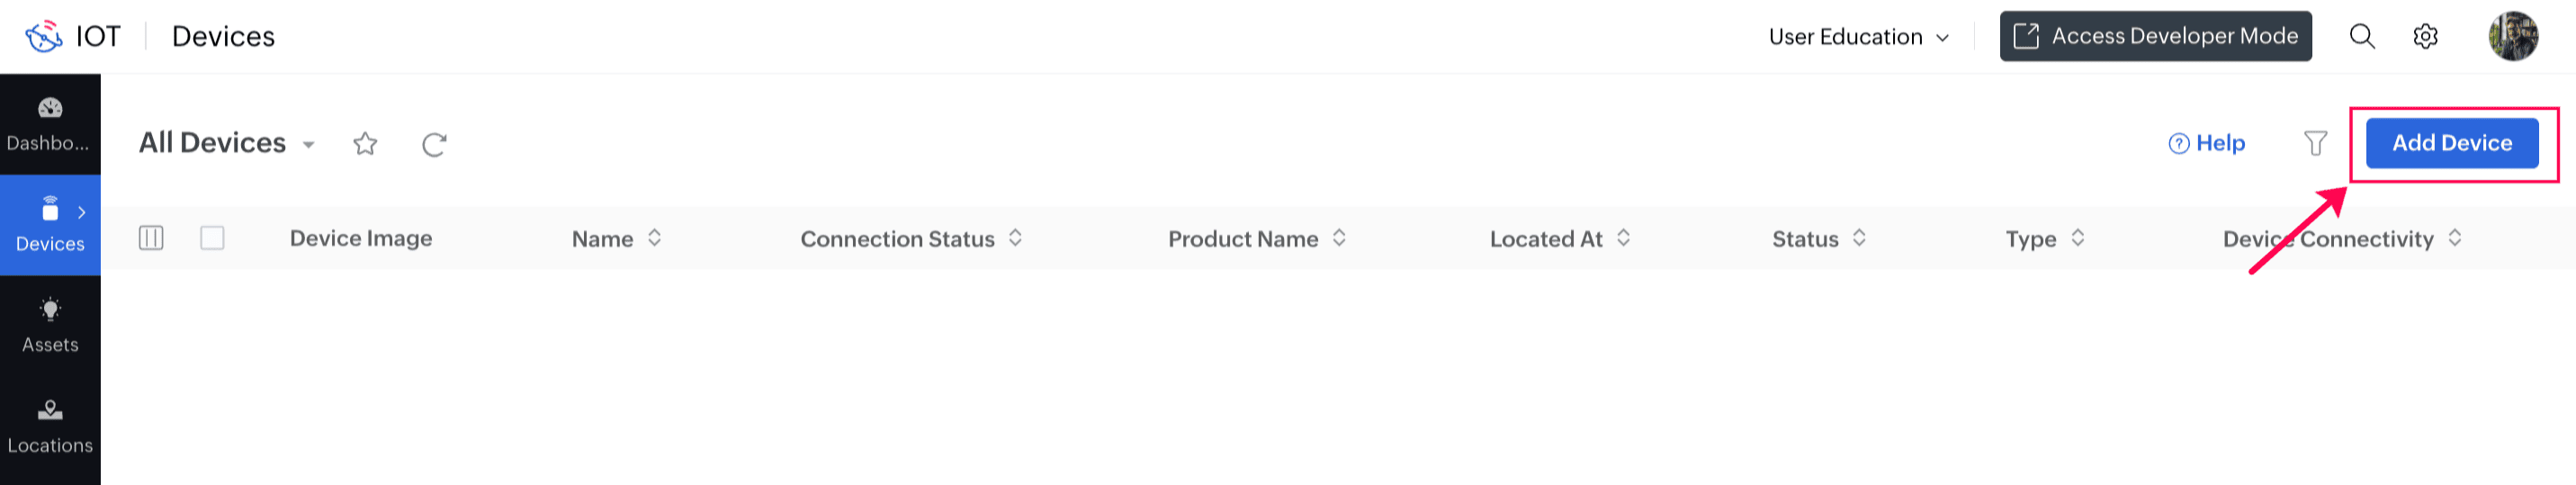Open the search magnifier icon
Viewport: 2576px width, 485px height.
coord(2362,37)
